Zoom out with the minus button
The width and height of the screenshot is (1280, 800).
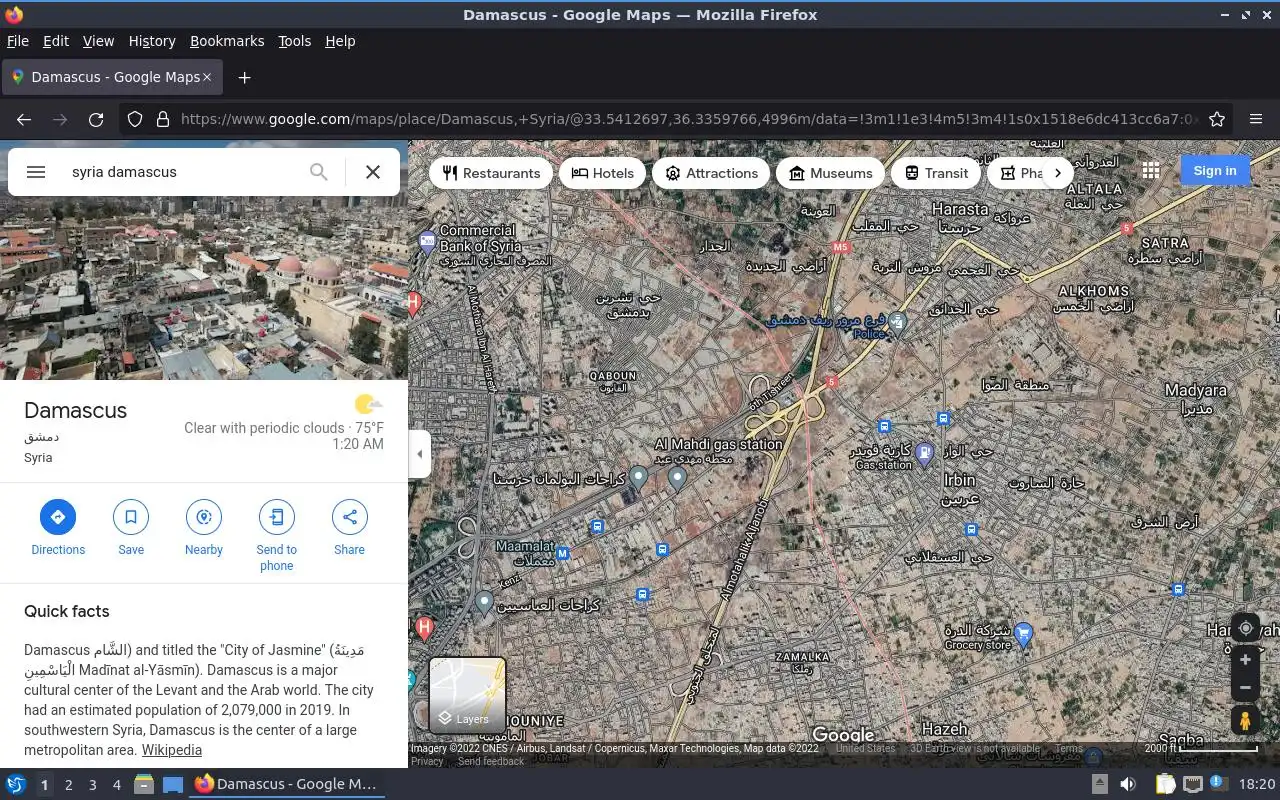tap(1245, 688)
